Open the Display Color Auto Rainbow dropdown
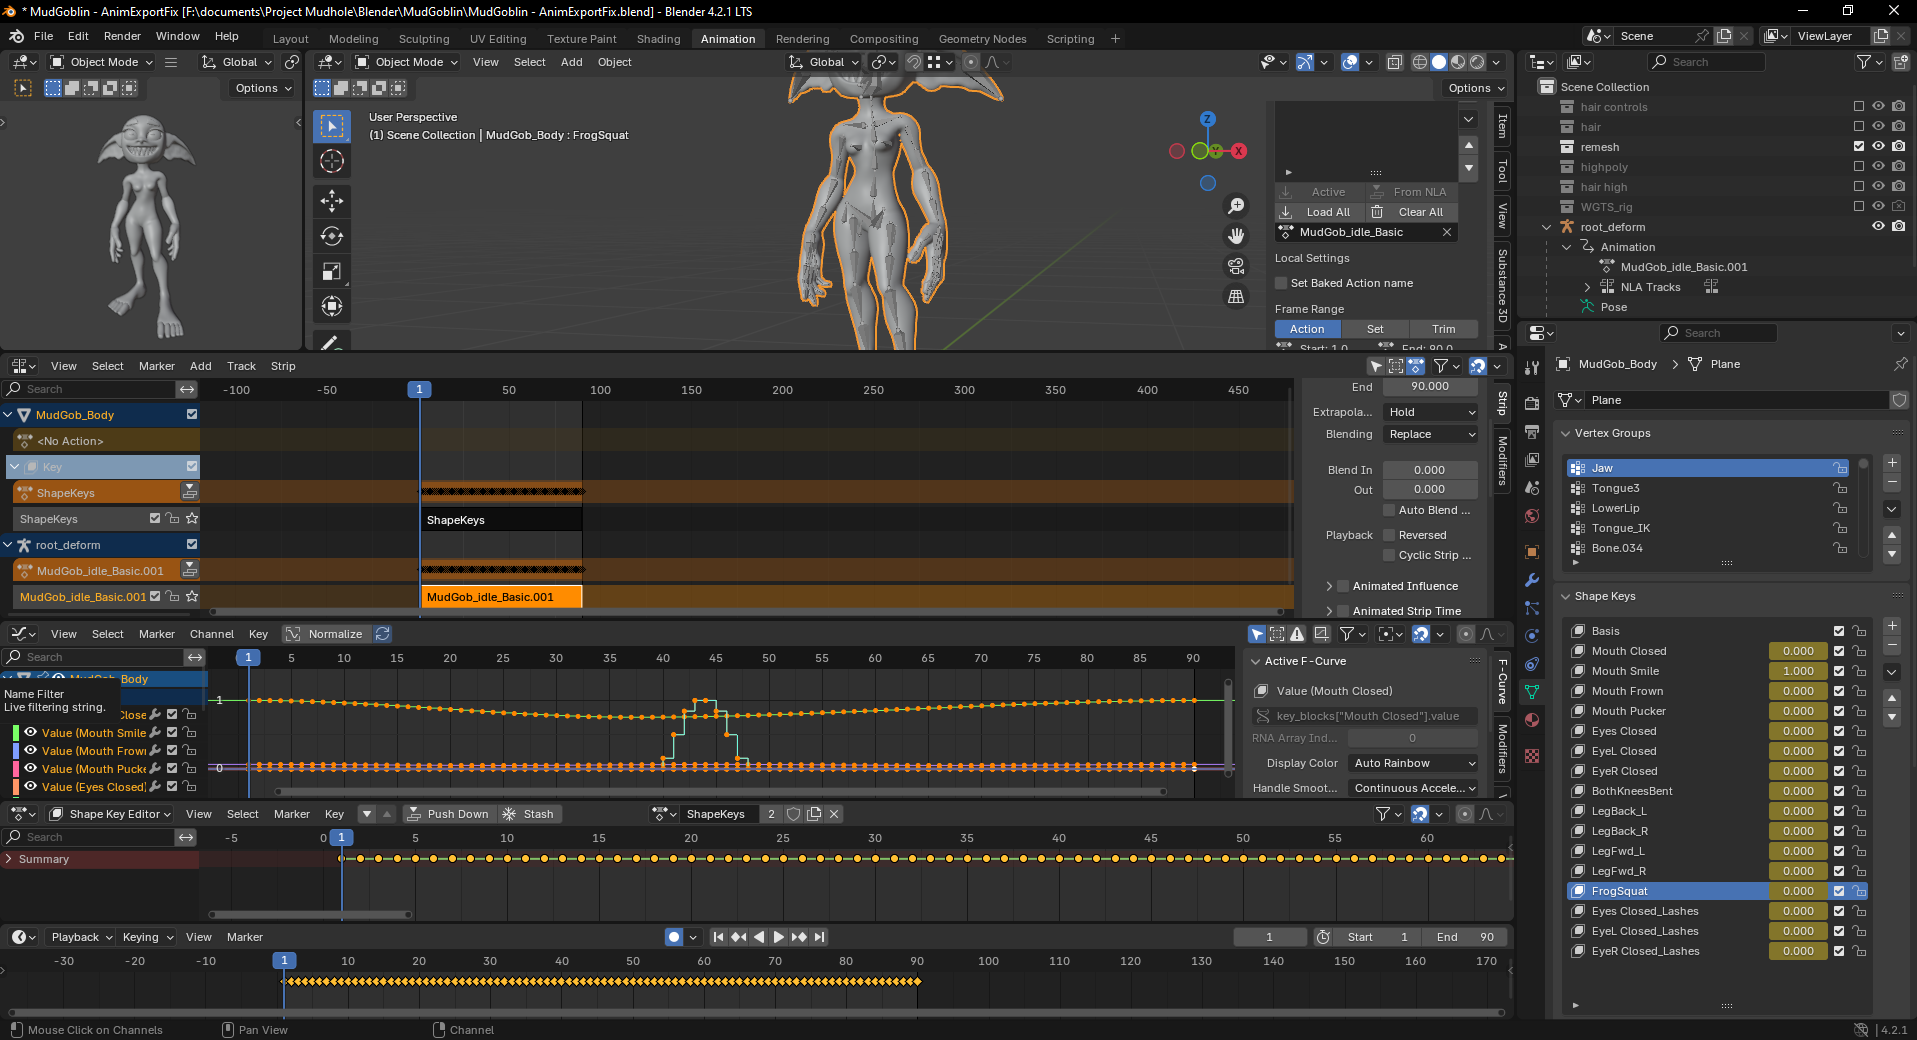The image size is (1917, 1040). click(x=1414, y=763)
